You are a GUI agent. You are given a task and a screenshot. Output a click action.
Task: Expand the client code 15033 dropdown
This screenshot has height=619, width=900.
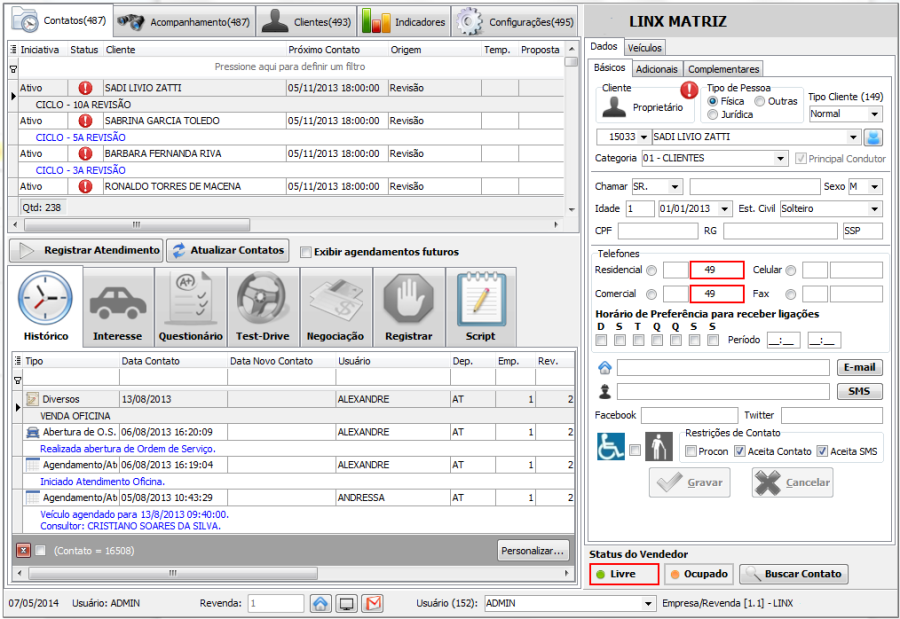643,137
